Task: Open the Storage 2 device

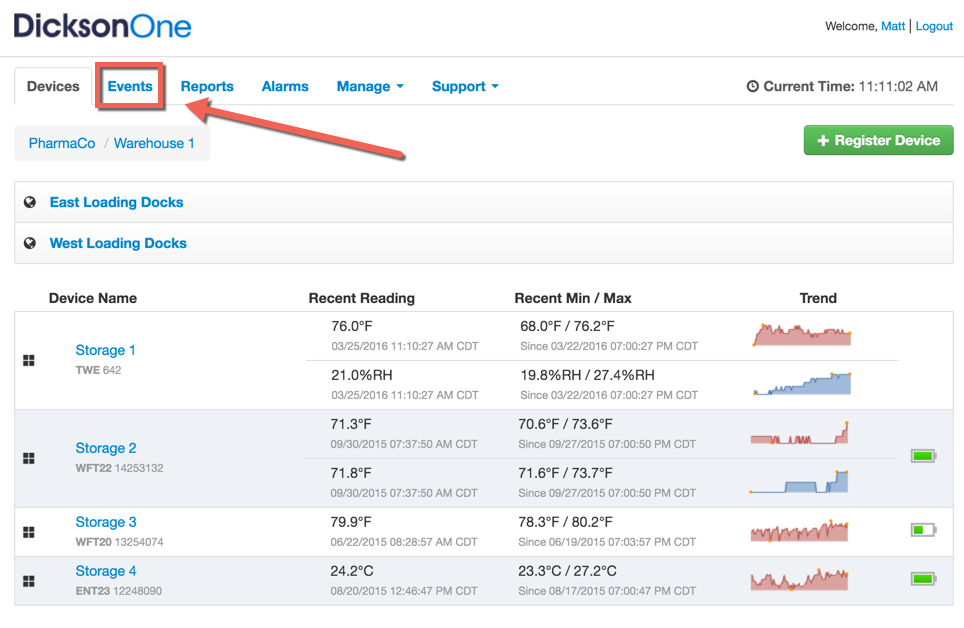Action: 106,448
